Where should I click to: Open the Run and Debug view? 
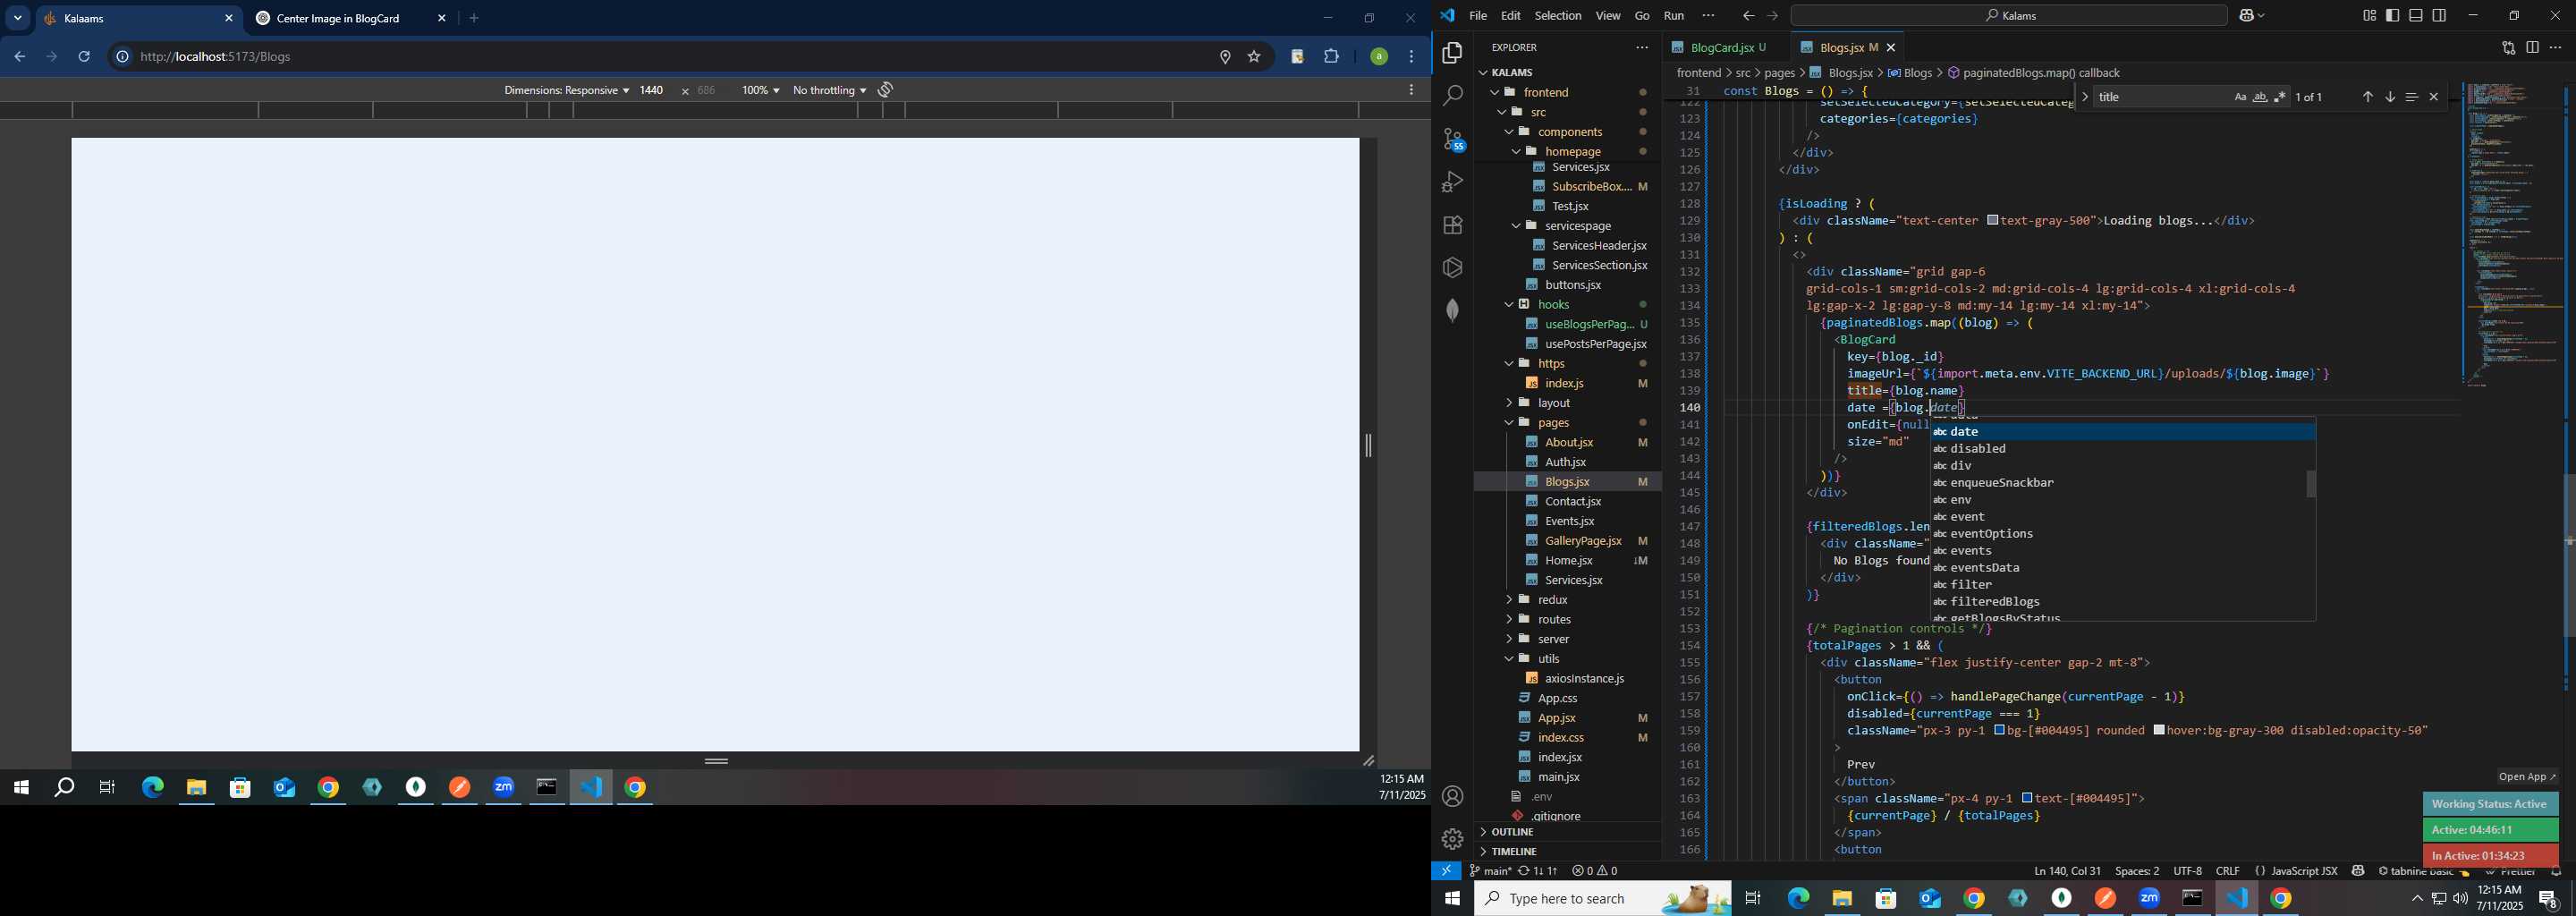(x=1452, y=182)
